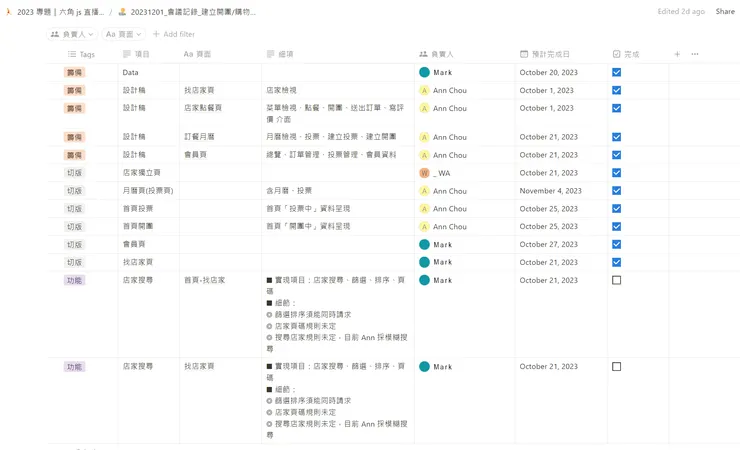
Task: Click the Add filter button
Action: [x=174, y=34]
